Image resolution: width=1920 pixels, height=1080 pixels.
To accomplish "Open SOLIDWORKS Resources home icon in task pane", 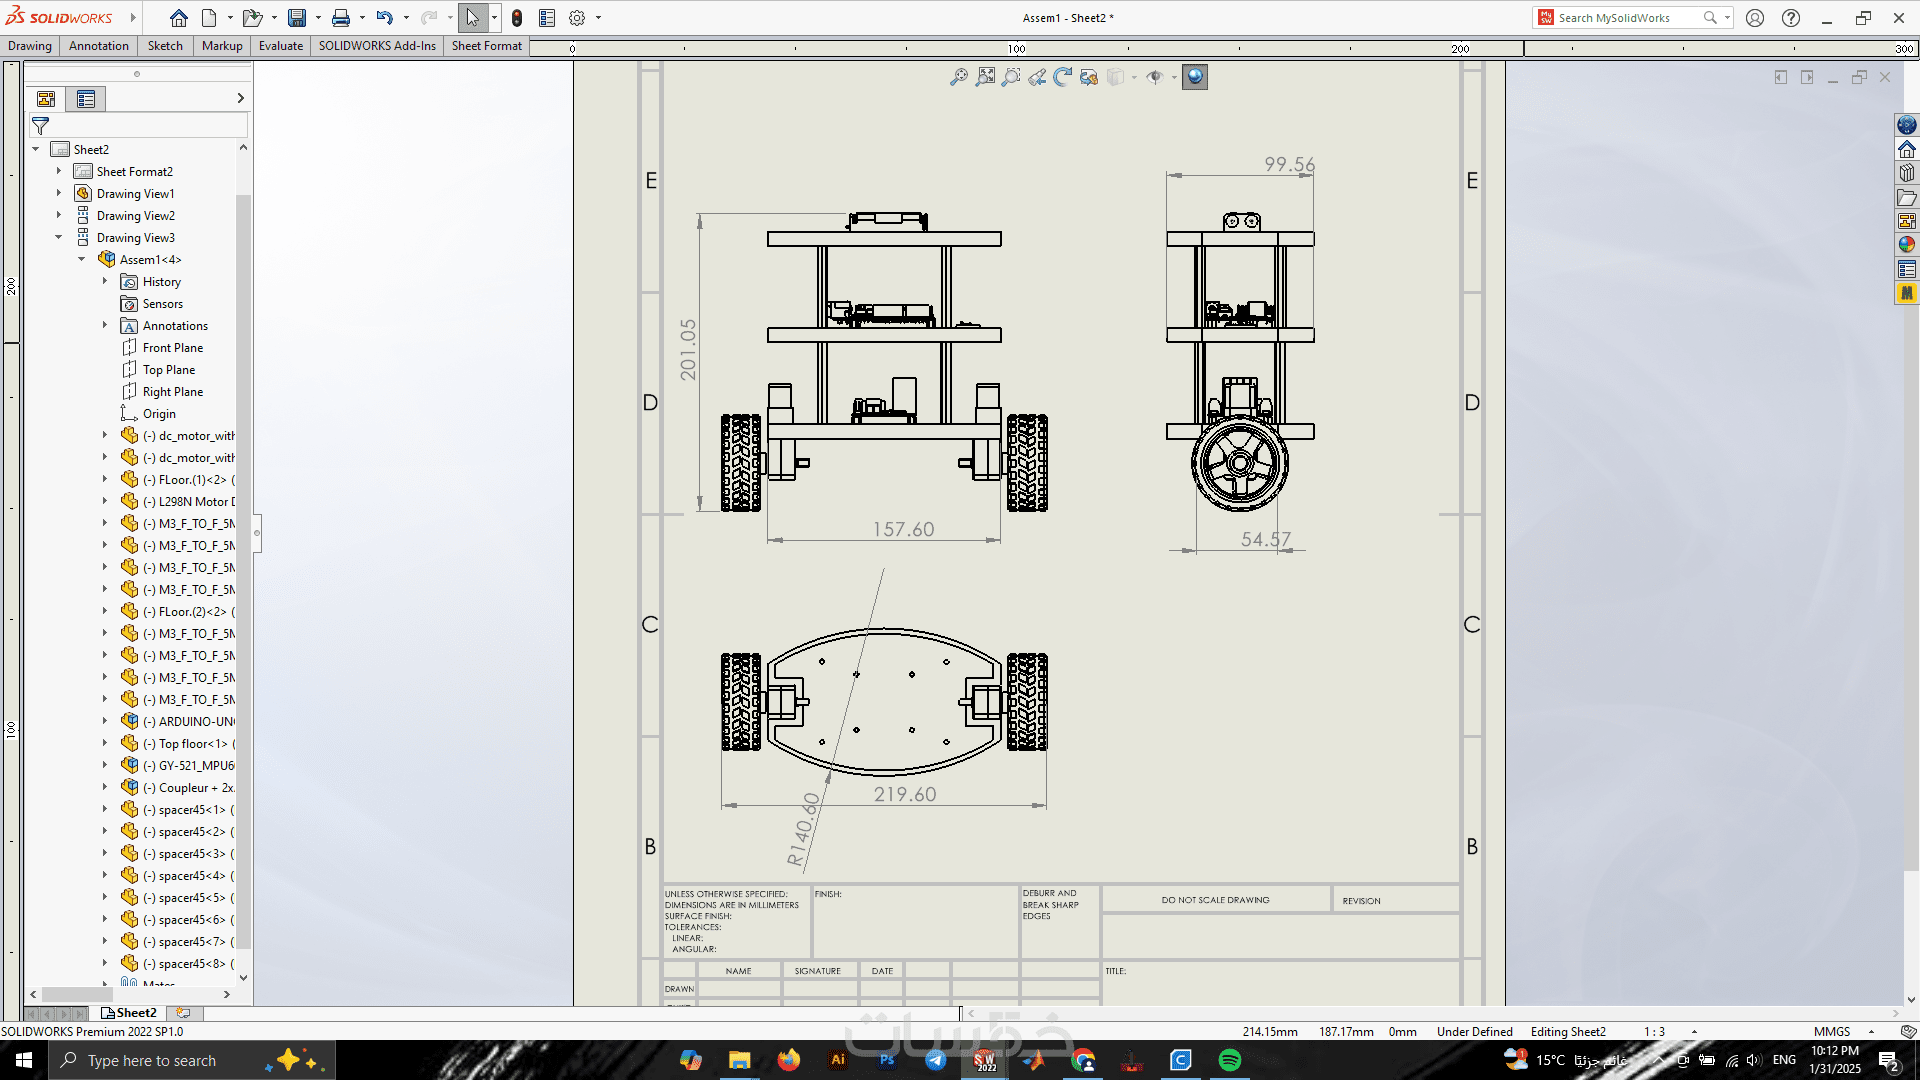I will [1906, 149].
